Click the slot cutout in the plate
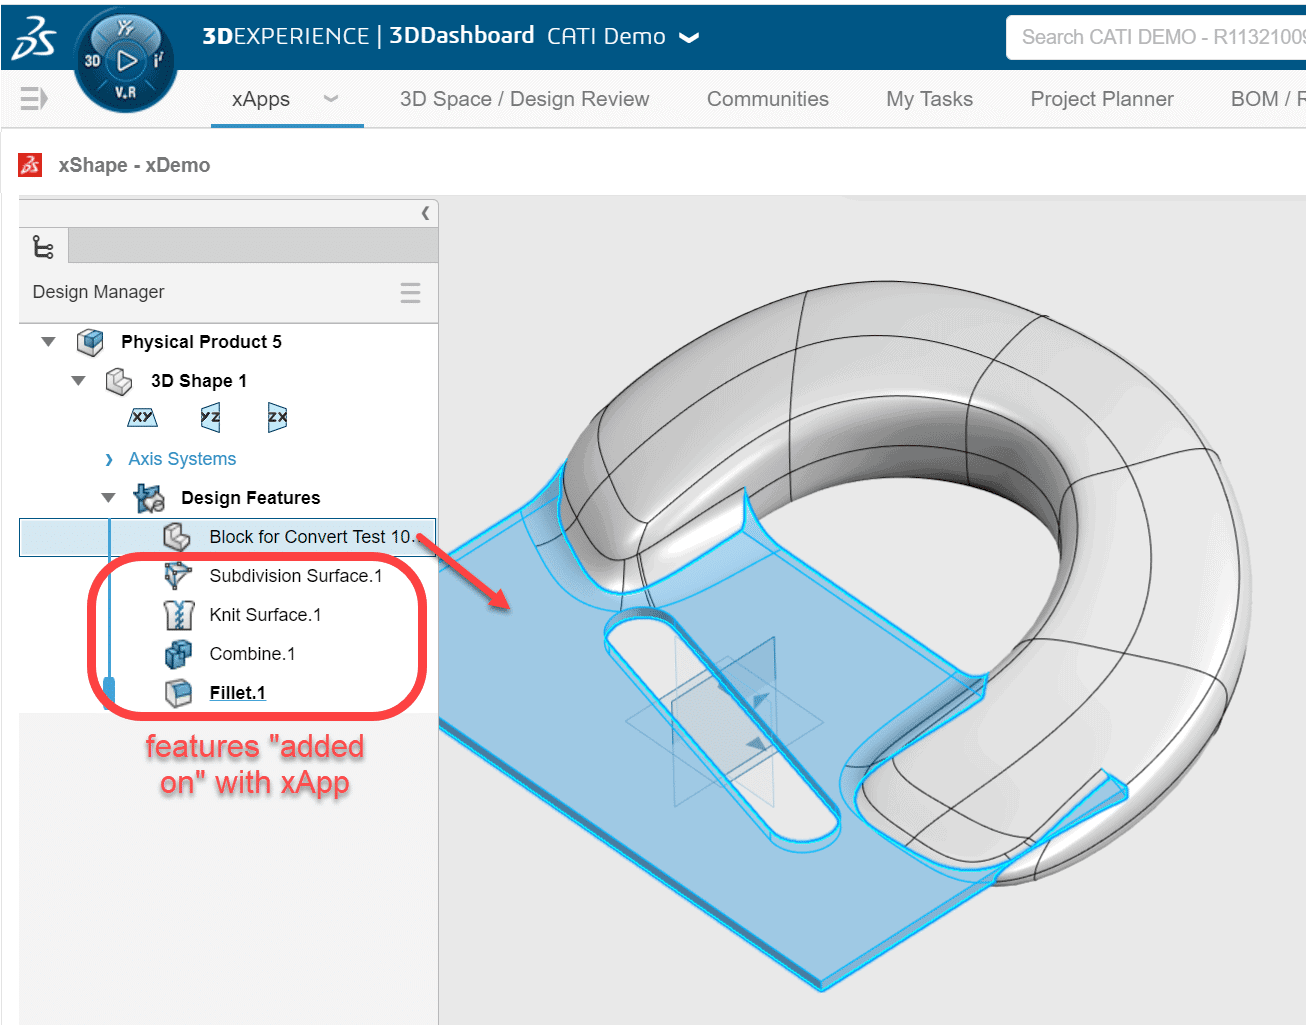Viewport: 1306px width, 1025px height. [720, 730]
